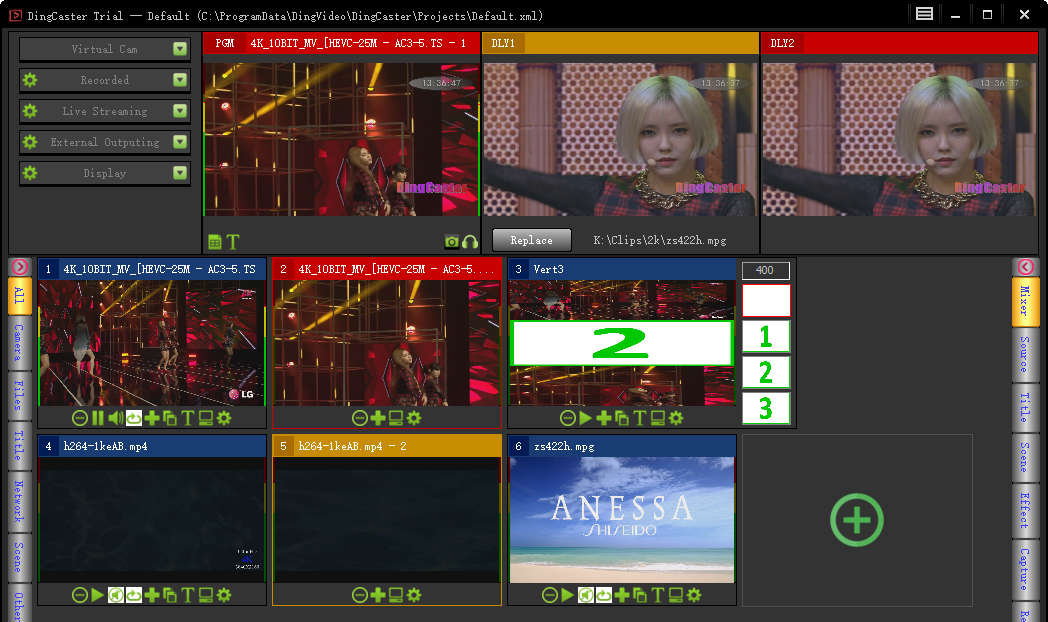
Task: Click the PGM list sheet icon
Action: [x=215, y=242]
